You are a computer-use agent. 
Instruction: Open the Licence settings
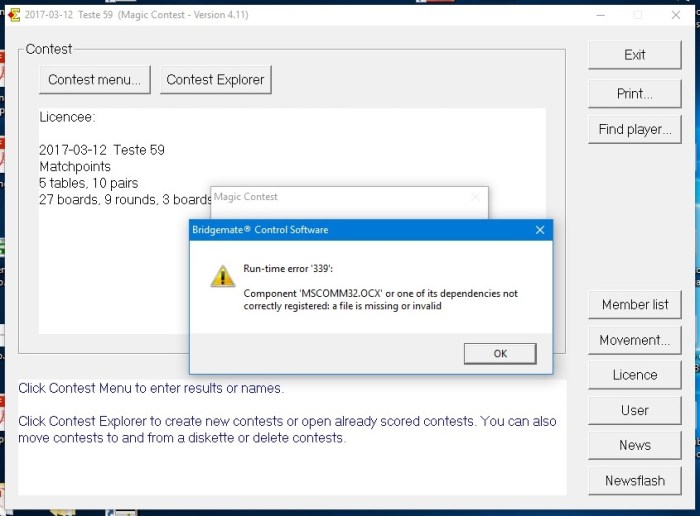coord(634,375)
